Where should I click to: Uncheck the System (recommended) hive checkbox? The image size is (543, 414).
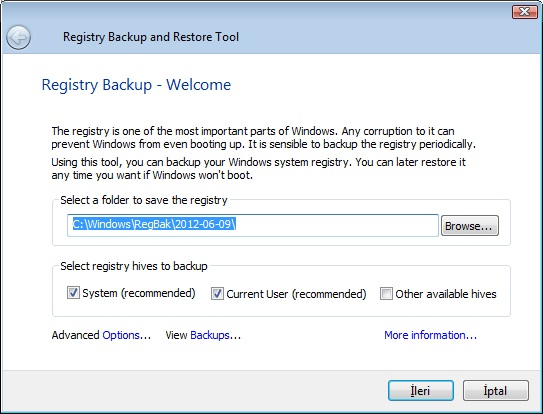[73, 293]
